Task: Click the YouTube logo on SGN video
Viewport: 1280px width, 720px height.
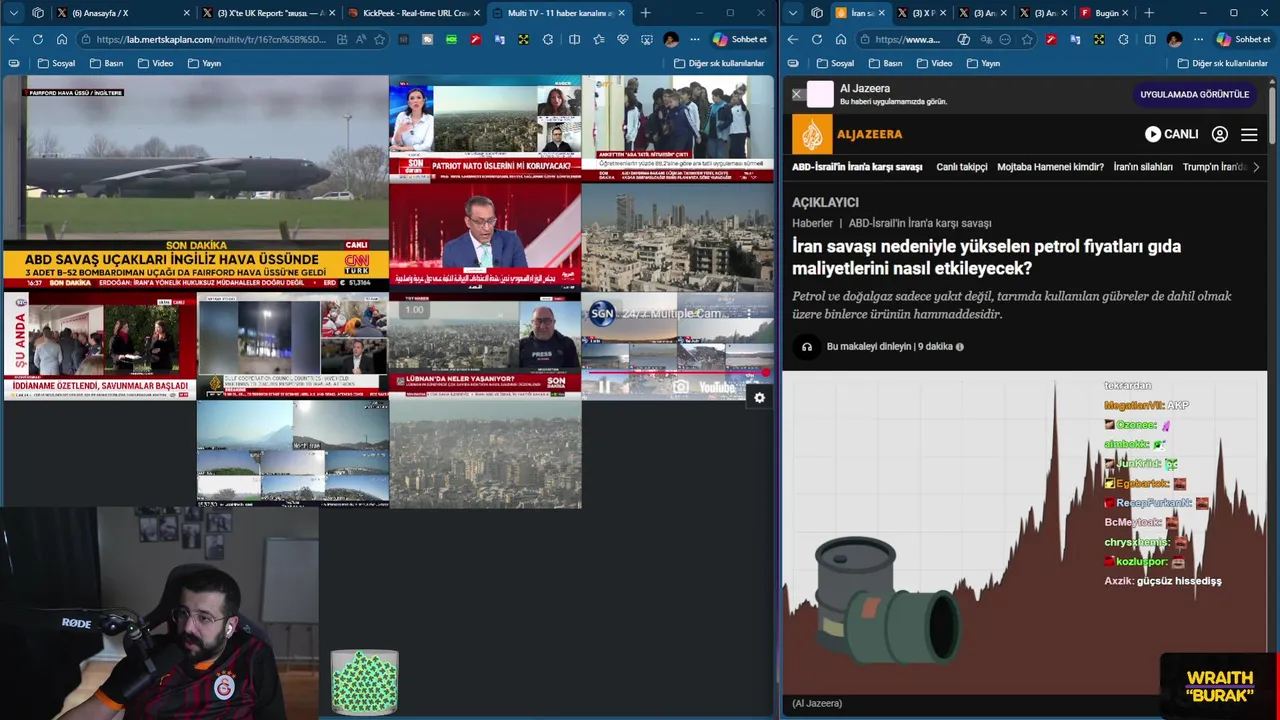Action: coord(716,387)
